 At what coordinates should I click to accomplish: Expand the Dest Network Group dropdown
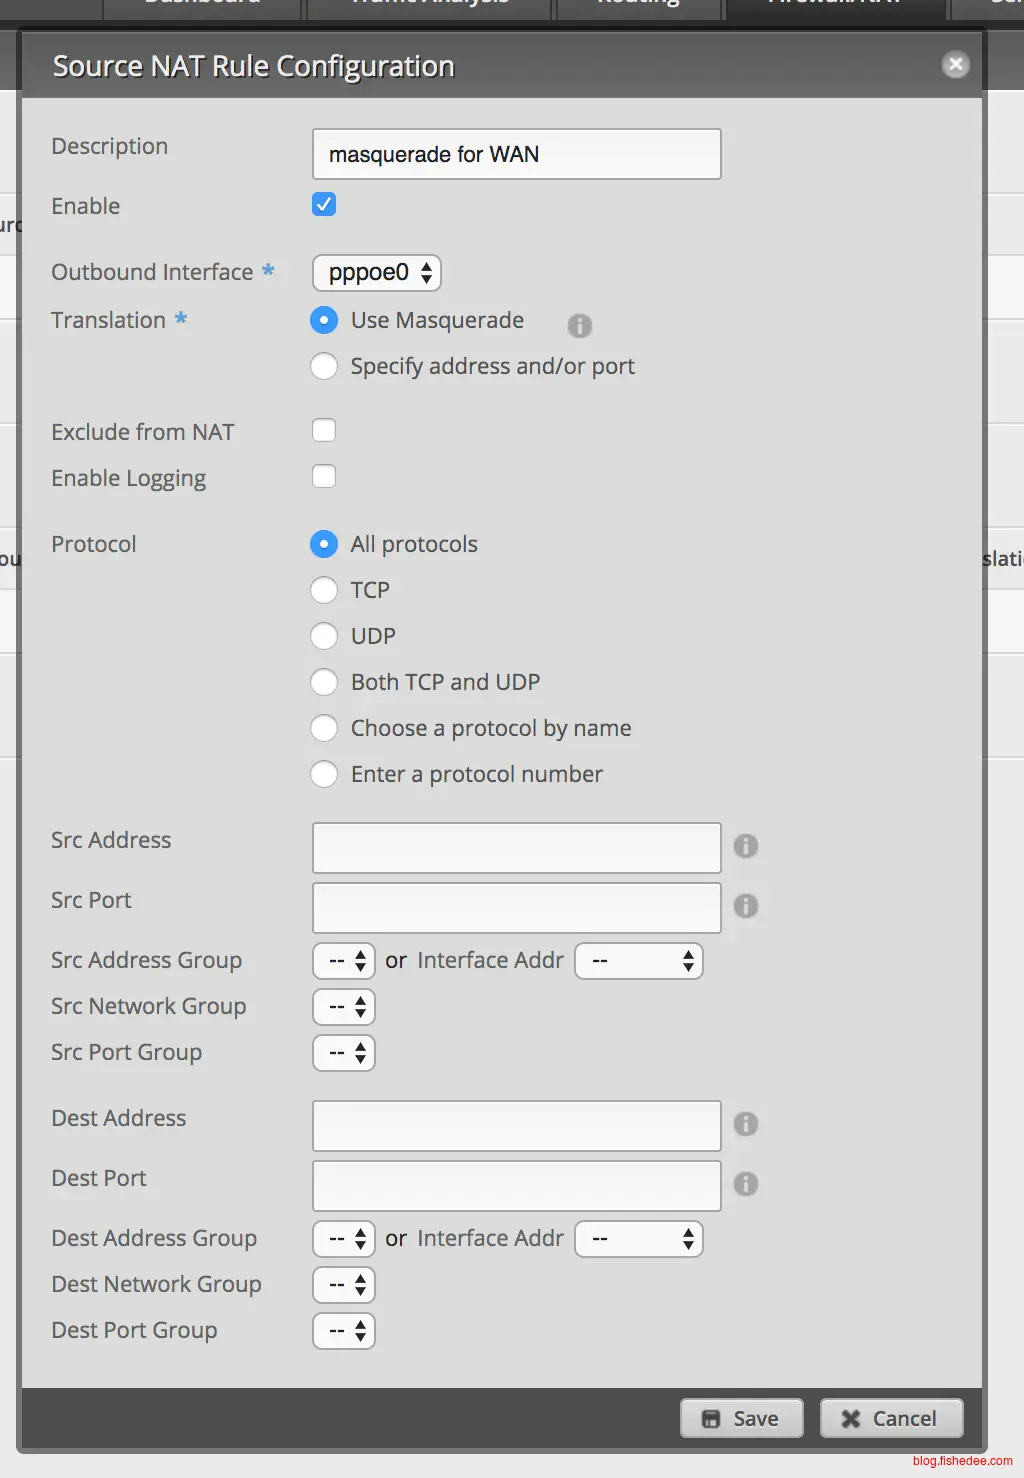click(344, 1285)
